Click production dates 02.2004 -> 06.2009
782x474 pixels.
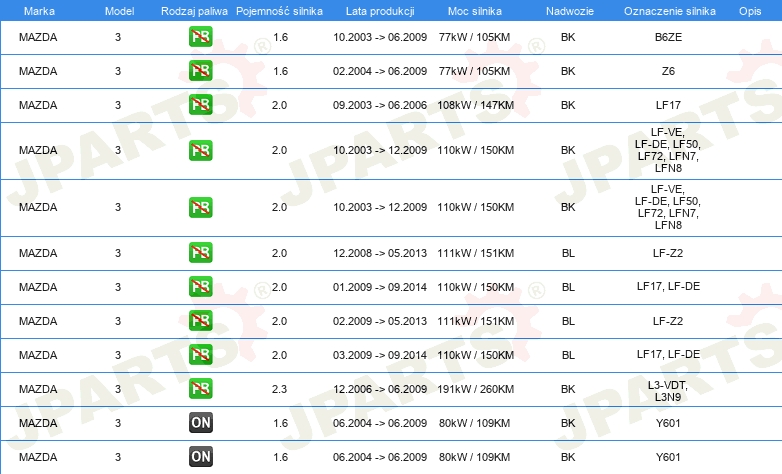point(380,71)
